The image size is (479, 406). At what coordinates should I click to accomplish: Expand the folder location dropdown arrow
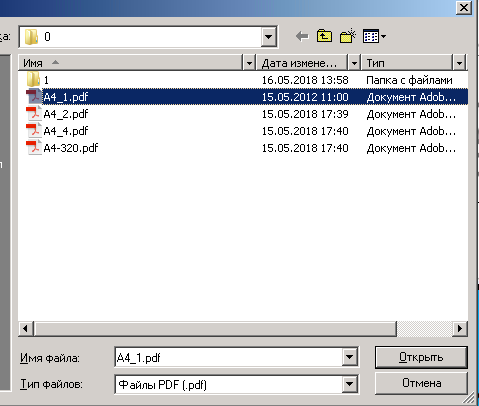tap(269, 36)
